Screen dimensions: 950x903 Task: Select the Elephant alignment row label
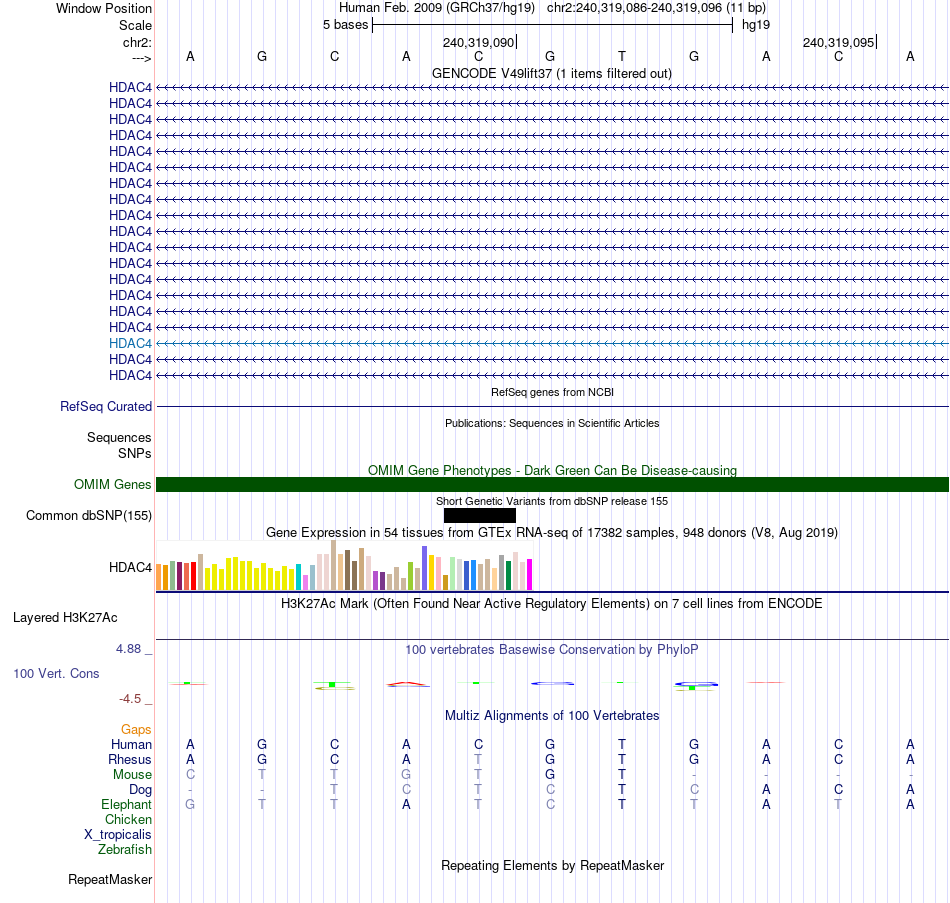[126, 805]
